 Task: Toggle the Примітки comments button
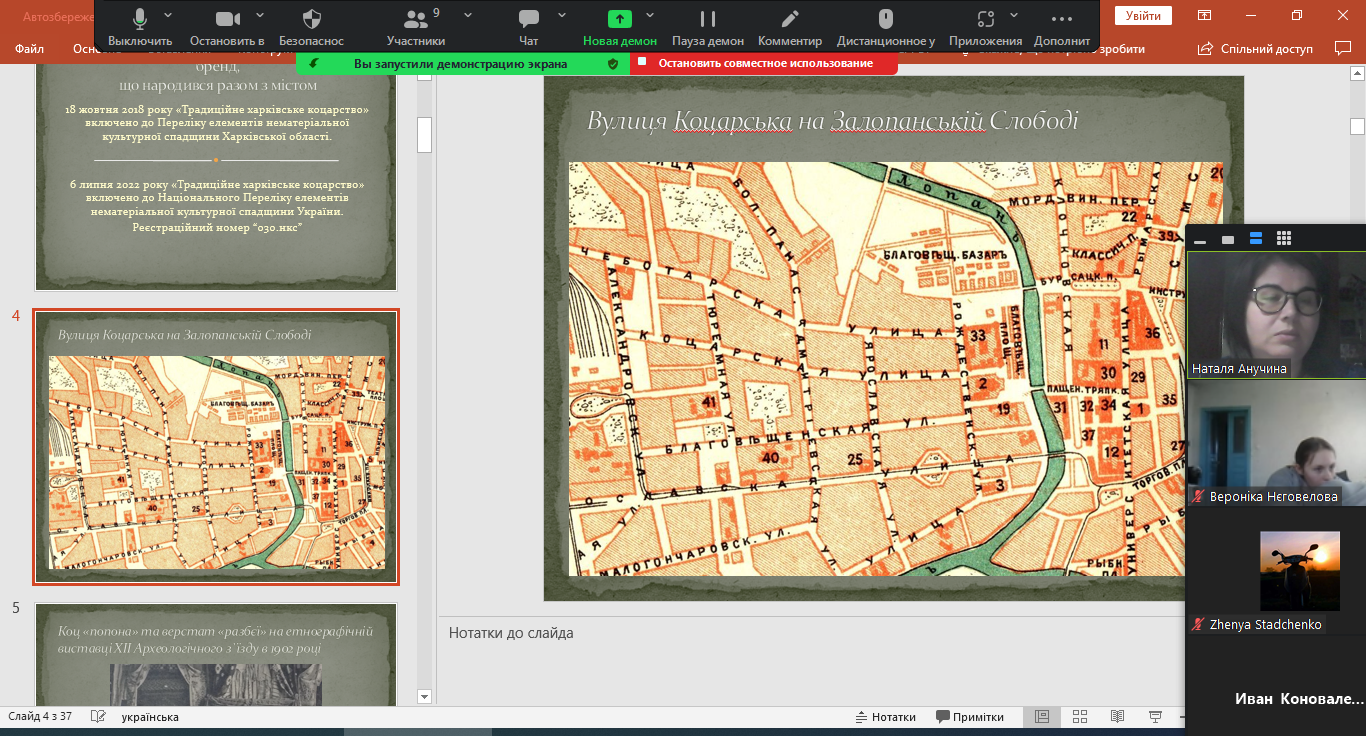point(970,717)
